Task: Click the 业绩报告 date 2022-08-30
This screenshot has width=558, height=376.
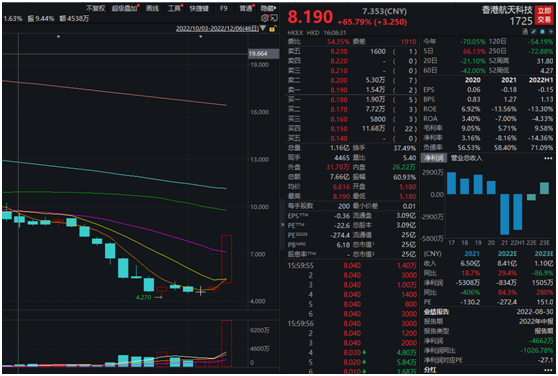Action: tap(535, 312)
